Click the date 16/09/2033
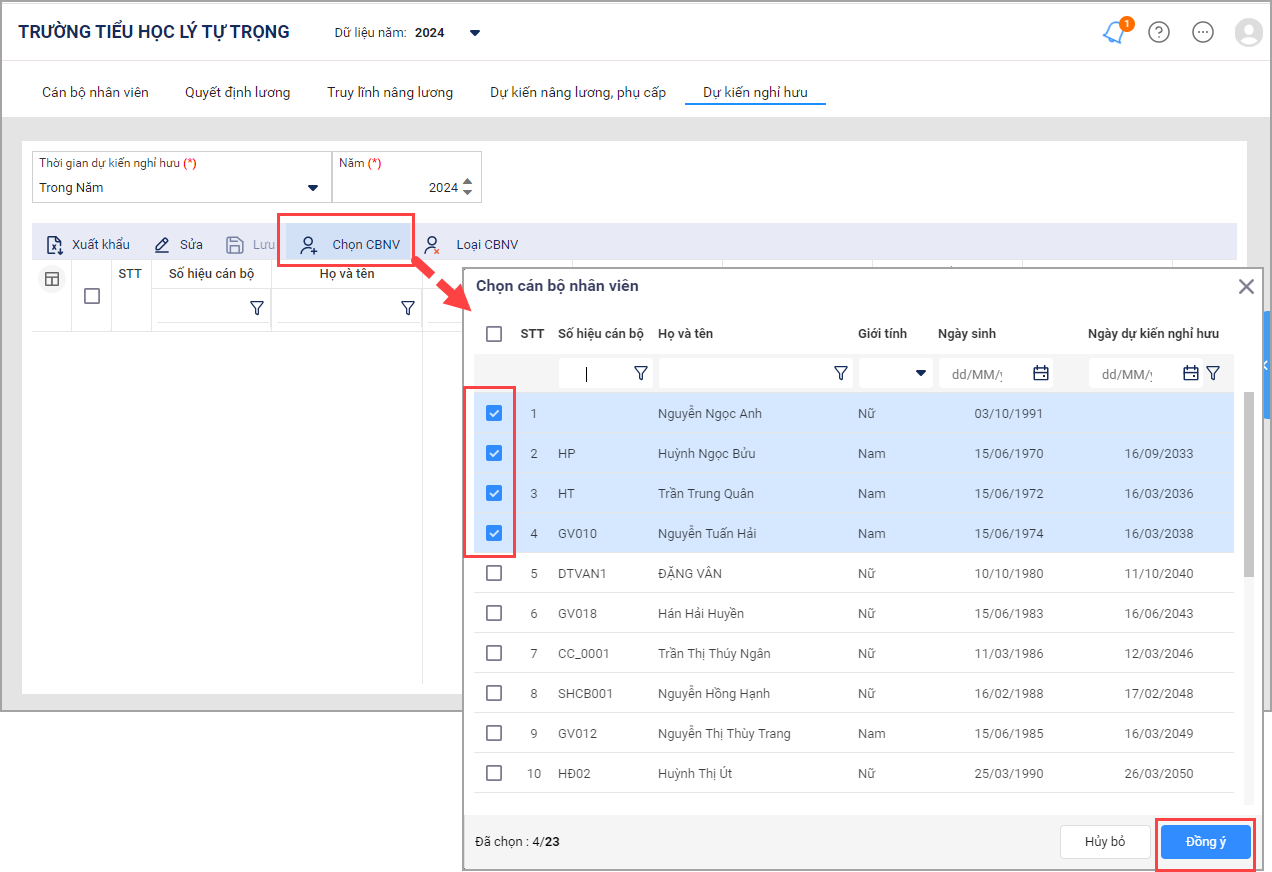Screen dimensions: 1272x872 [1159, 453]
